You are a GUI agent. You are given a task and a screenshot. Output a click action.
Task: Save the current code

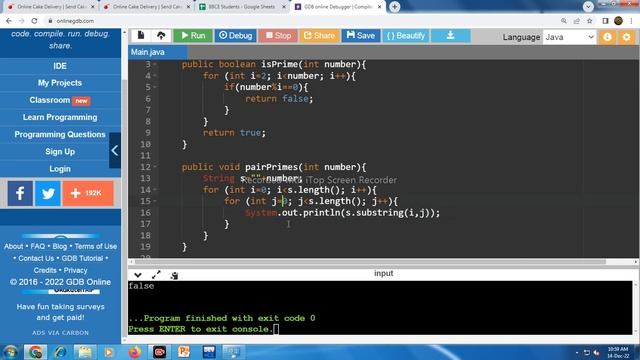point(360,36)
